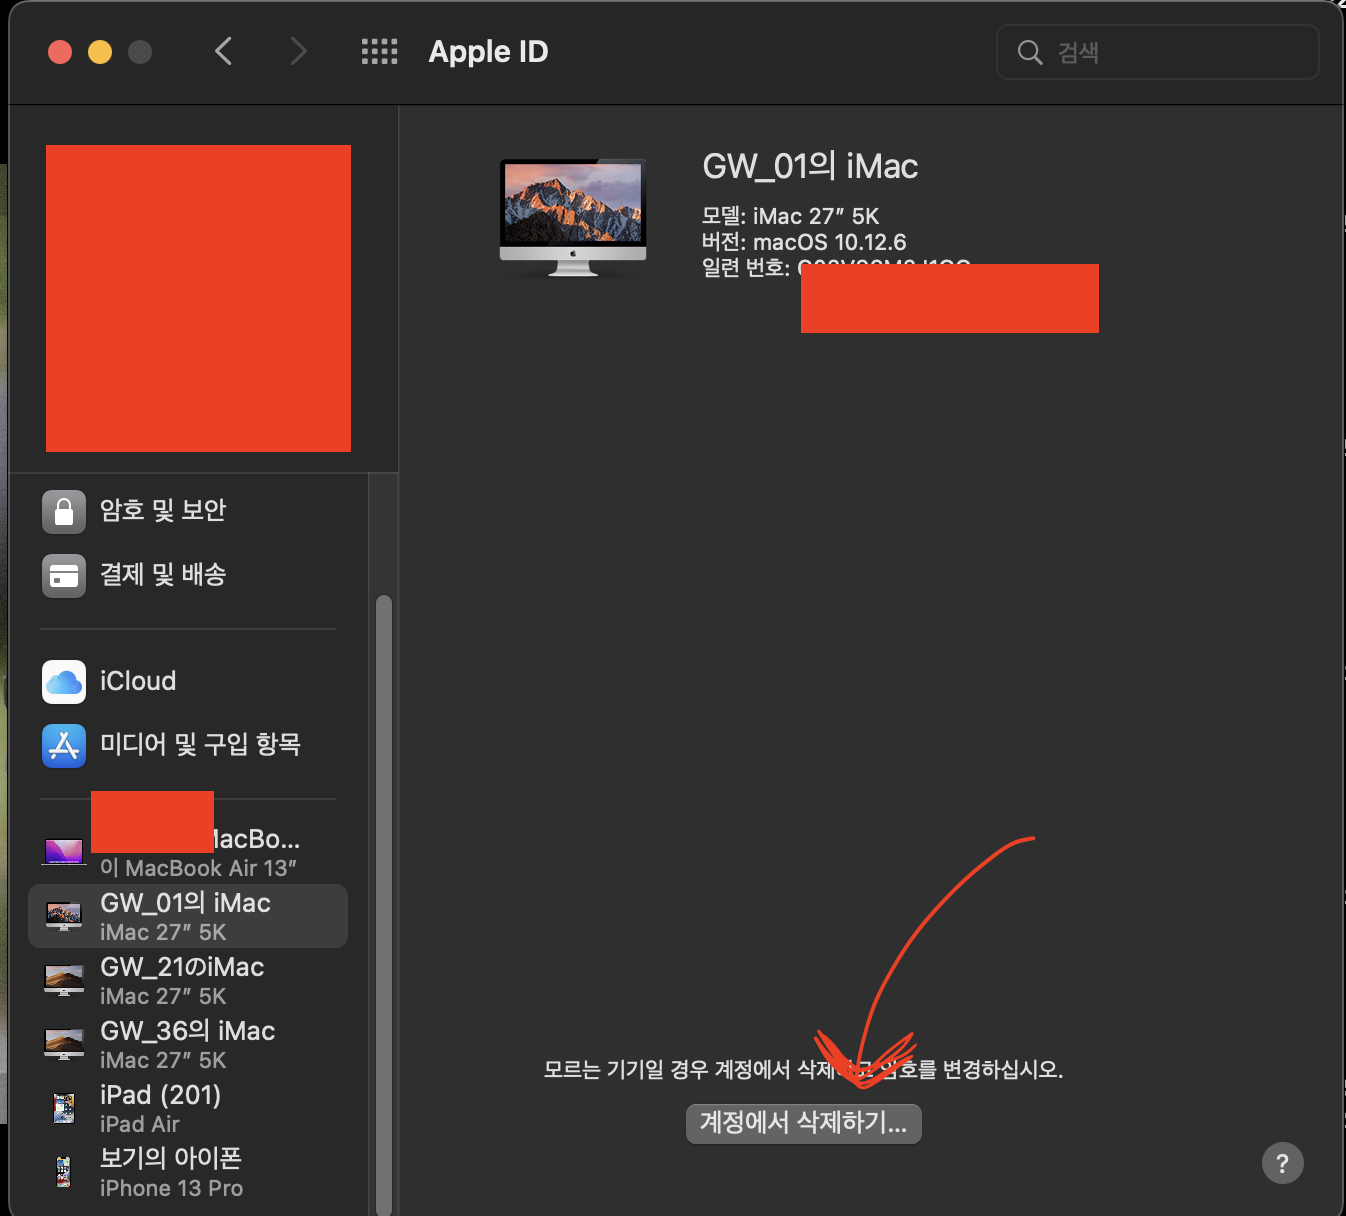The image size is (1346, 1216).
Task: Open help with the question mark button
Action: (1283, 1163)
